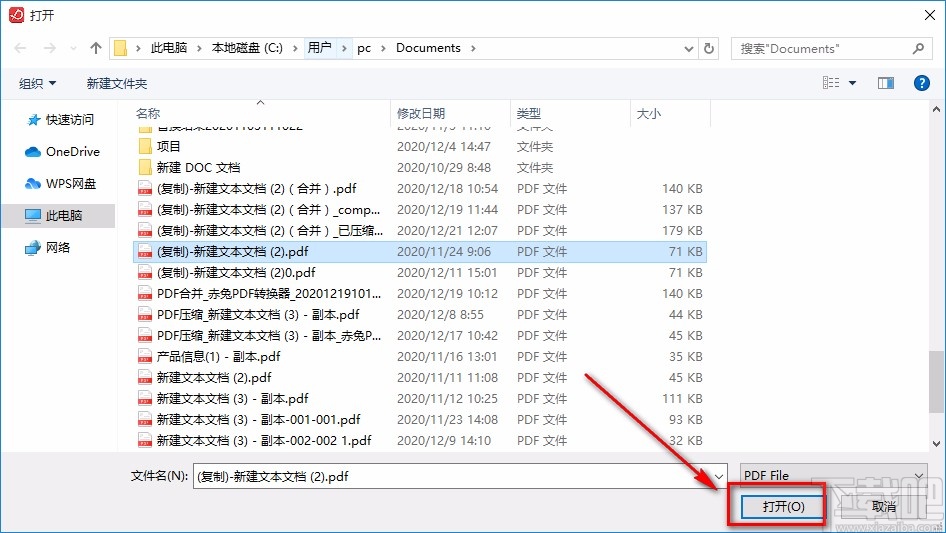The image size is (946, 533).
Task: Select 网络 in sidebar
Action: click(47, 247)
